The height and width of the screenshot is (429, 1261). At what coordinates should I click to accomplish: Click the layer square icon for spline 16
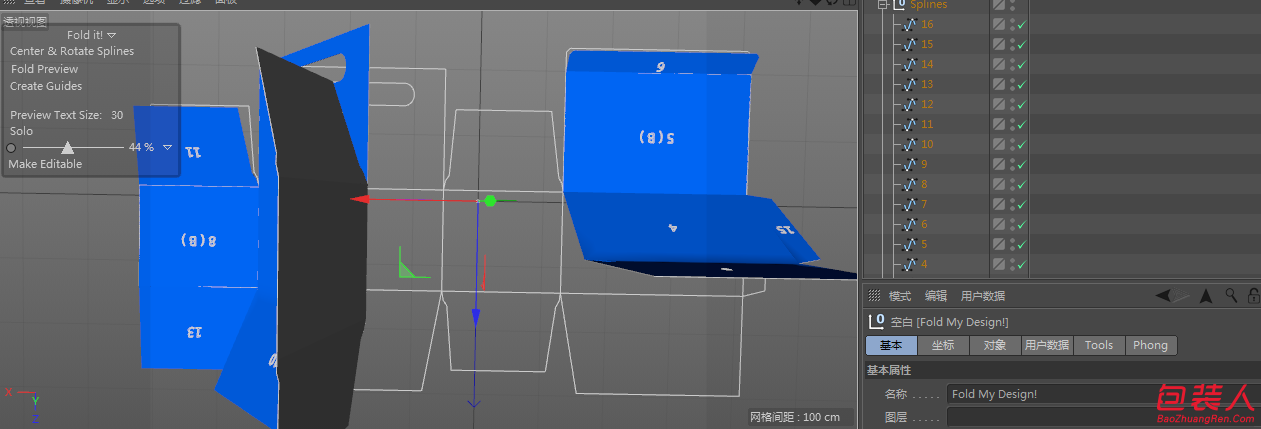click(998, 25)
